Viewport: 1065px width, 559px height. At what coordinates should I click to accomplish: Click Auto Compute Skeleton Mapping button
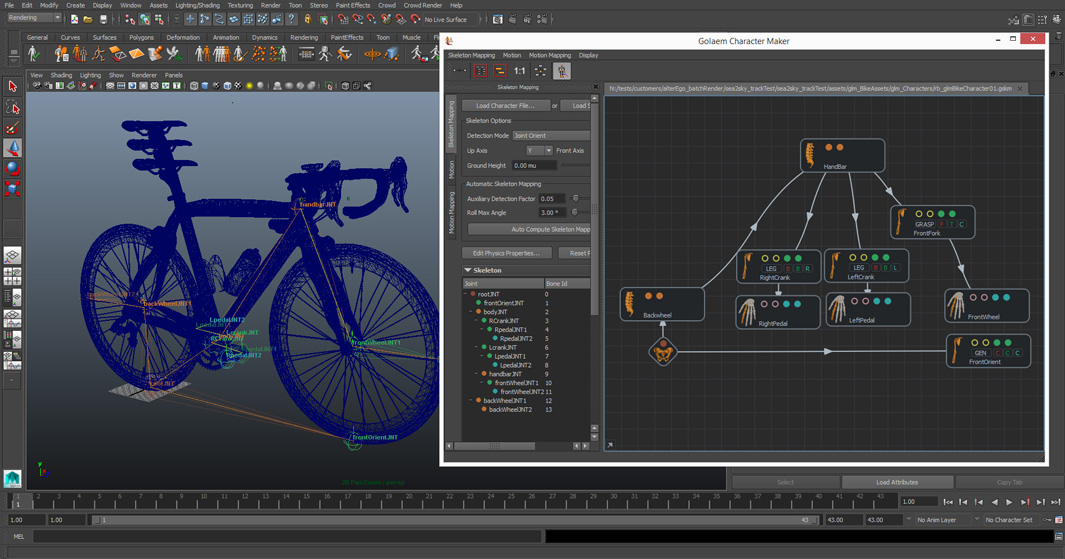click(x=529, y=230)
